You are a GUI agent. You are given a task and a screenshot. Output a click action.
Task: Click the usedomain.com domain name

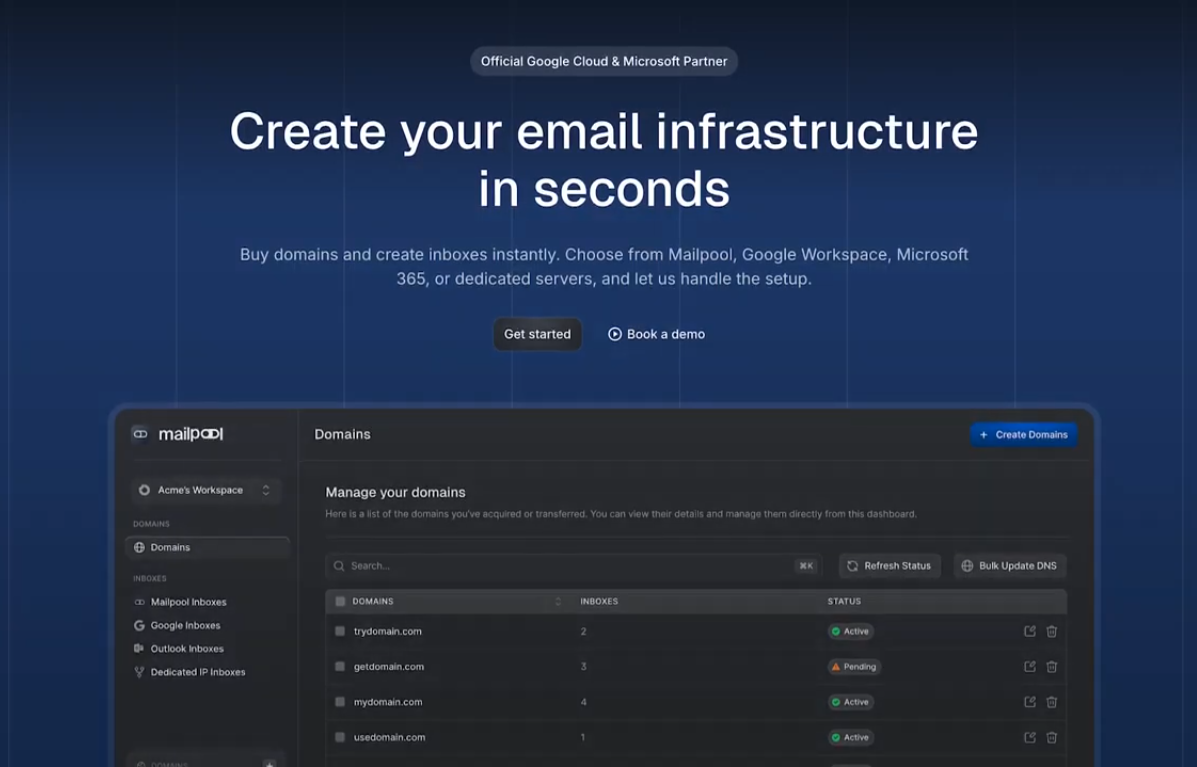389,737
